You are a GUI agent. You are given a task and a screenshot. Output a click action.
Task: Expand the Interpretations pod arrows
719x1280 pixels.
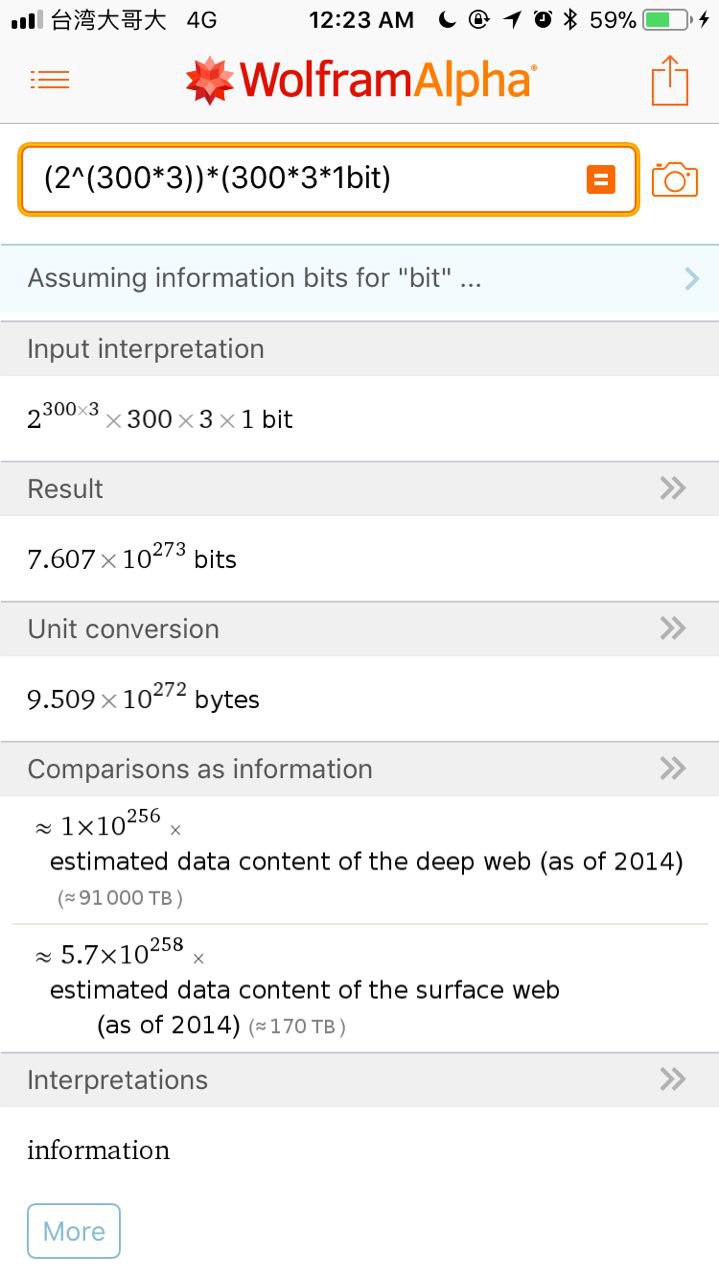[673, 1079]
